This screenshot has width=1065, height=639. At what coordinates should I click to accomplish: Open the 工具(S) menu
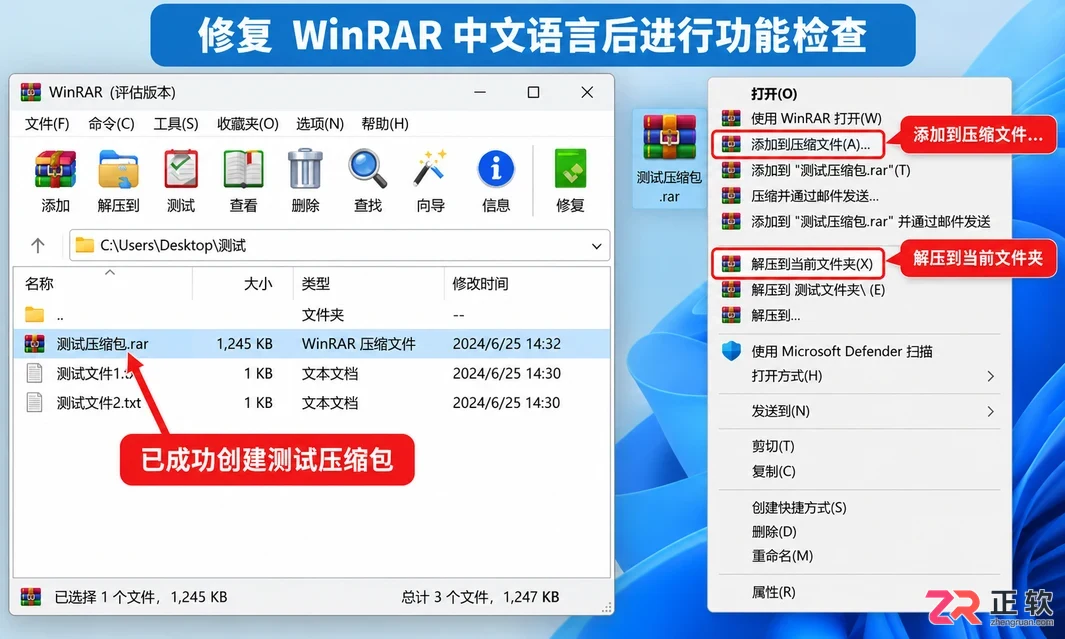tap(176, 124)
